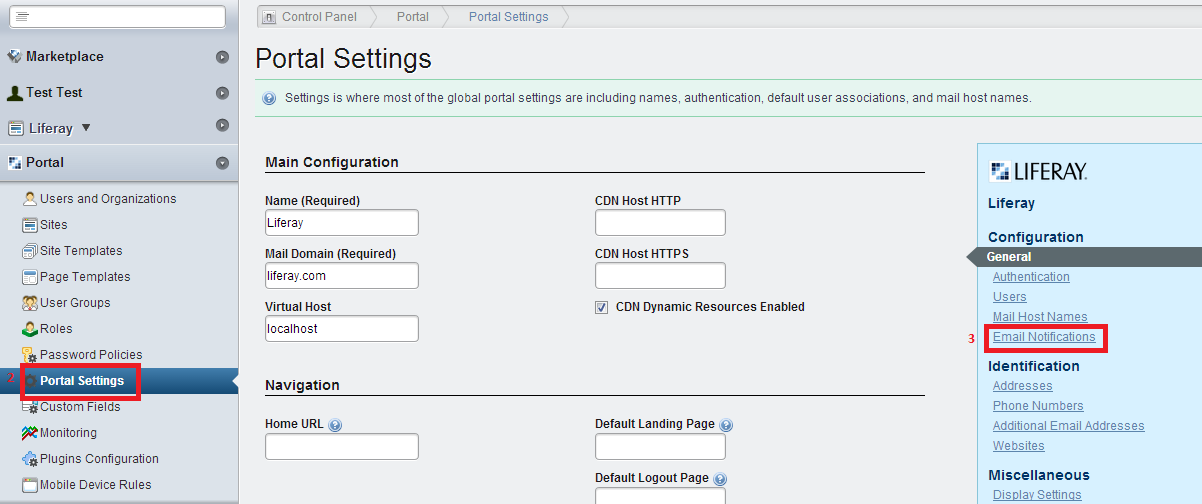
Task: Click the Liferay logo in right panel
Action: (x=1037, y=171)
